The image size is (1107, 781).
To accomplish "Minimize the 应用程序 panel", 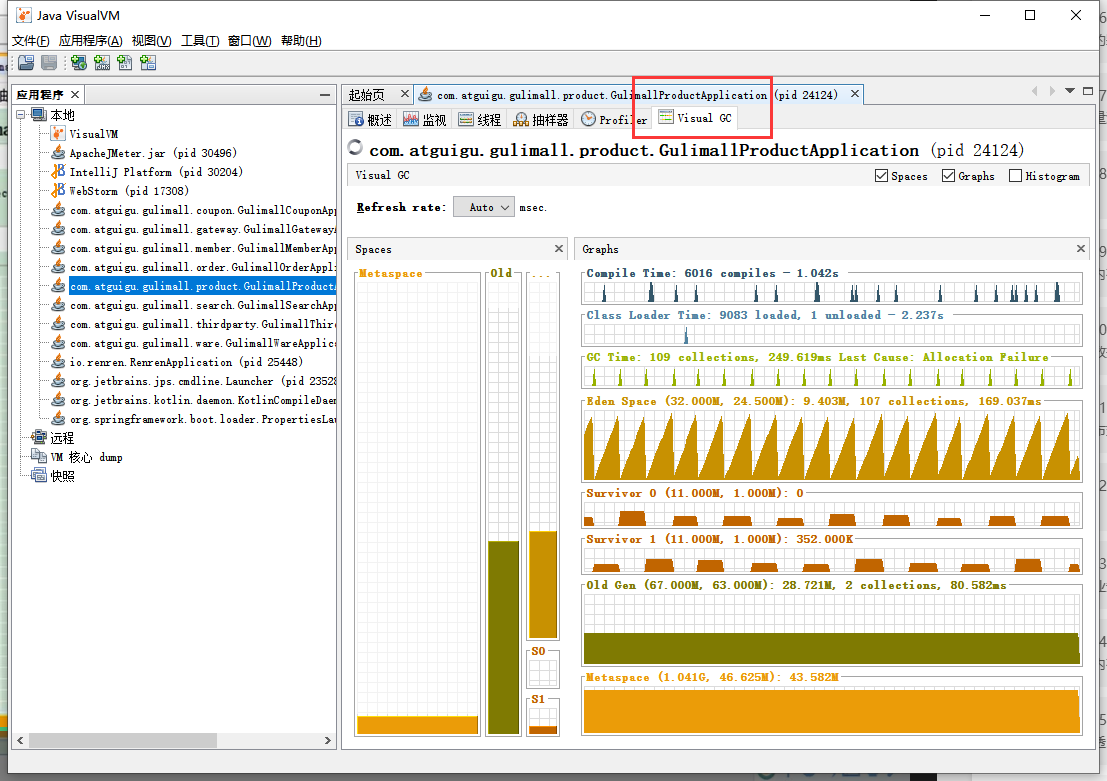I will click(325, 95).
